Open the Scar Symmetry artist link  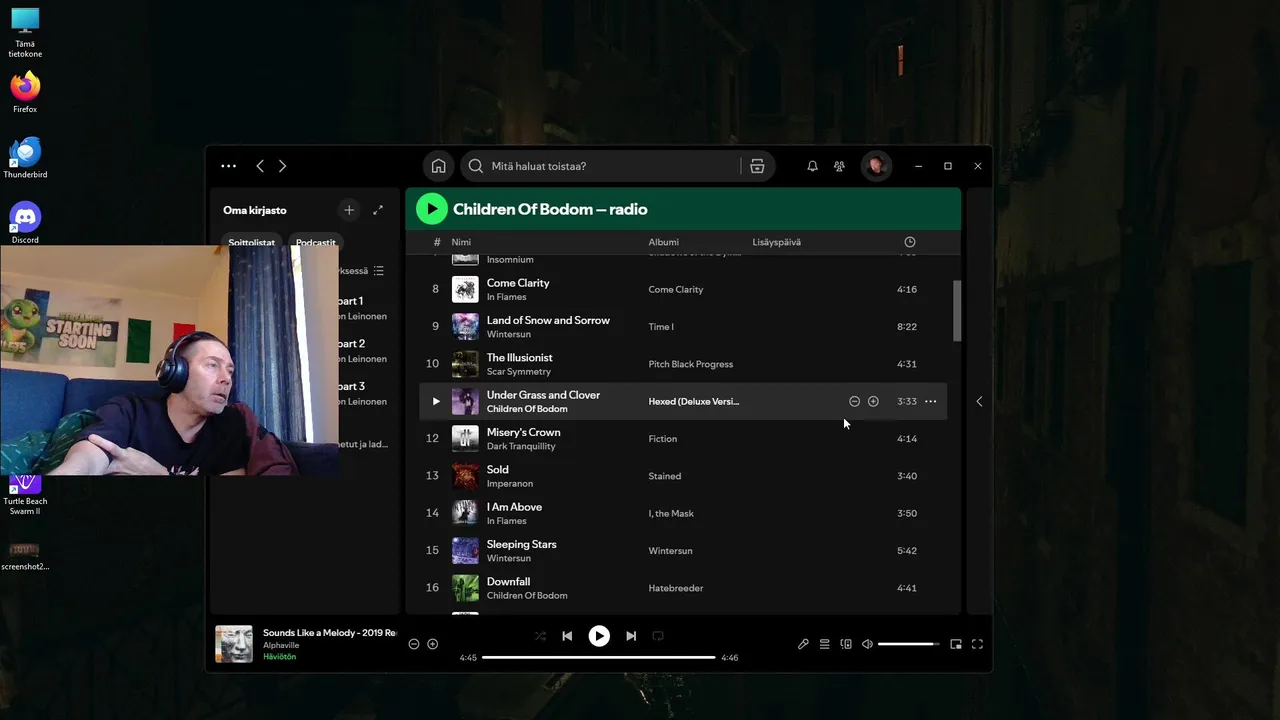pyautogui.click(x=519, y=372)
